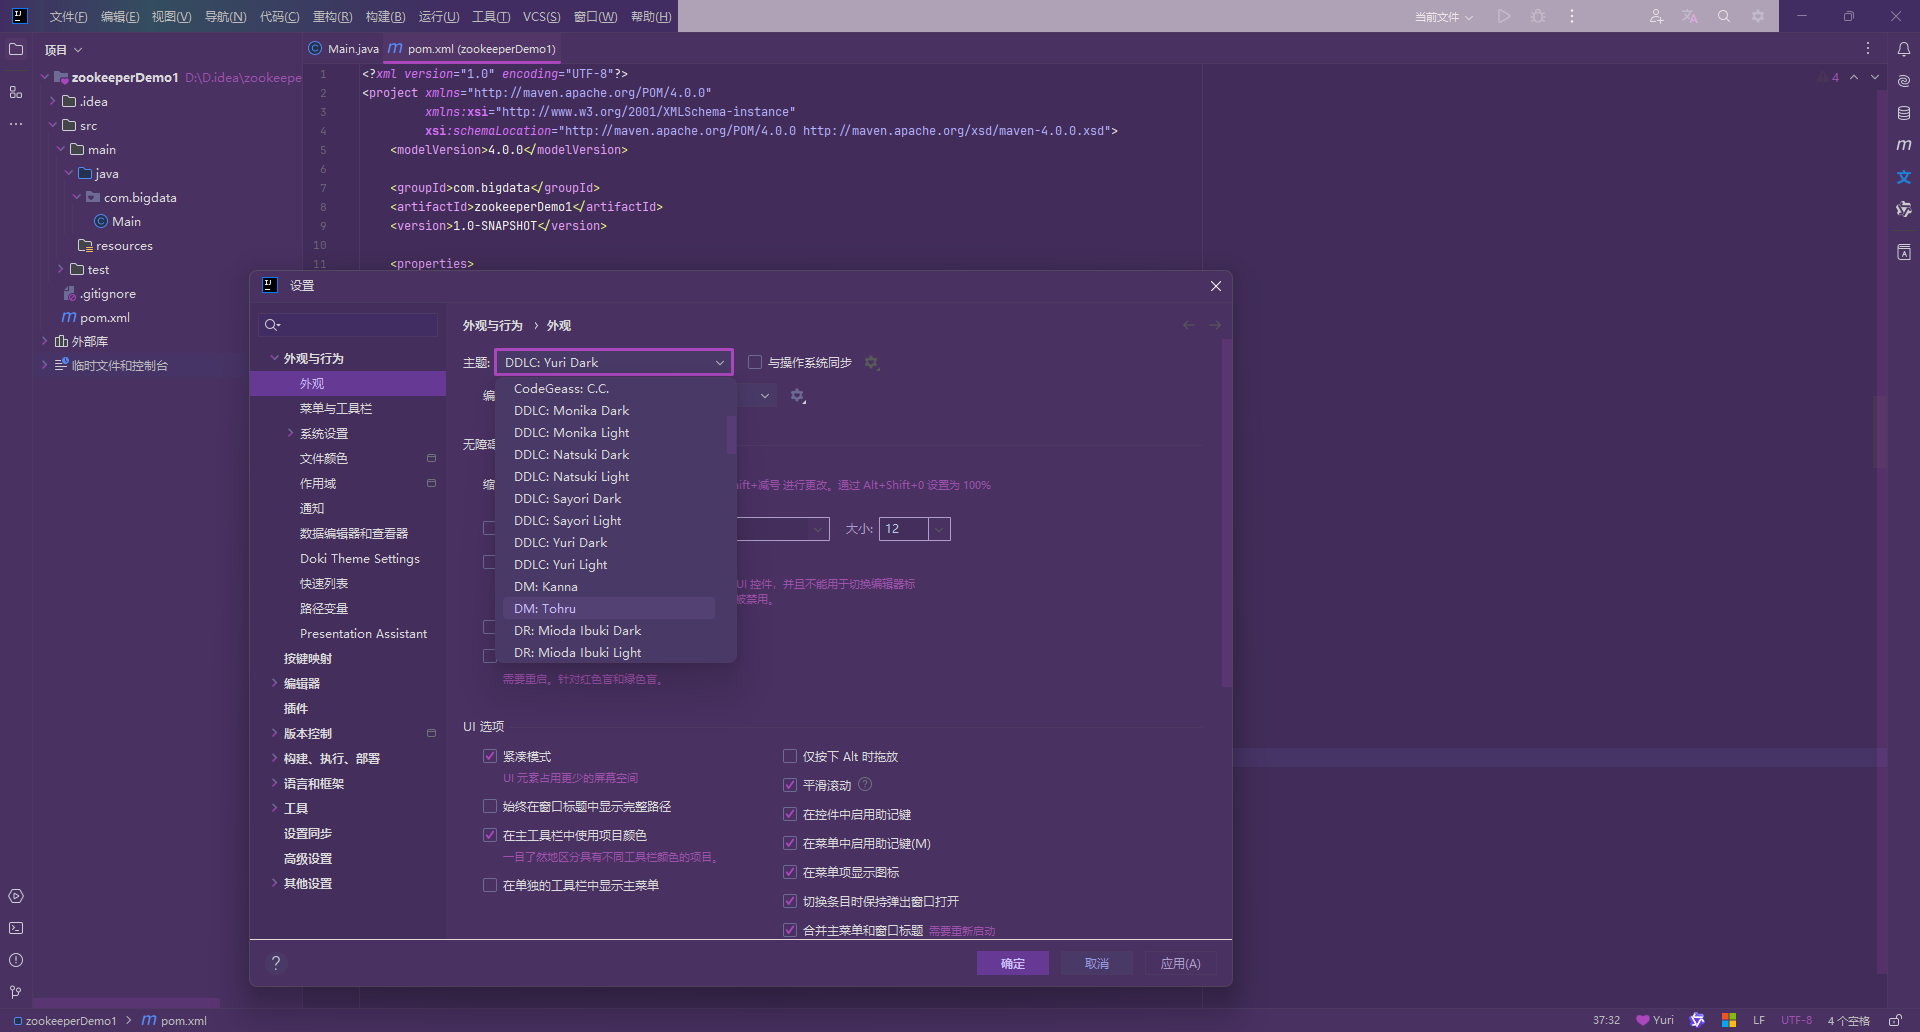Toggle sync with operating system checkbox

(x=755, y=362)
